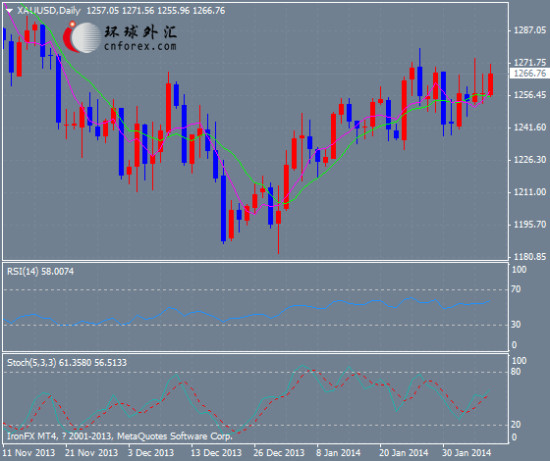Image resolution: width=550 pixels, height=461 pixels.
Task: Click the XAUUSD,Daily chart title text
Action: tap(49, 11)
